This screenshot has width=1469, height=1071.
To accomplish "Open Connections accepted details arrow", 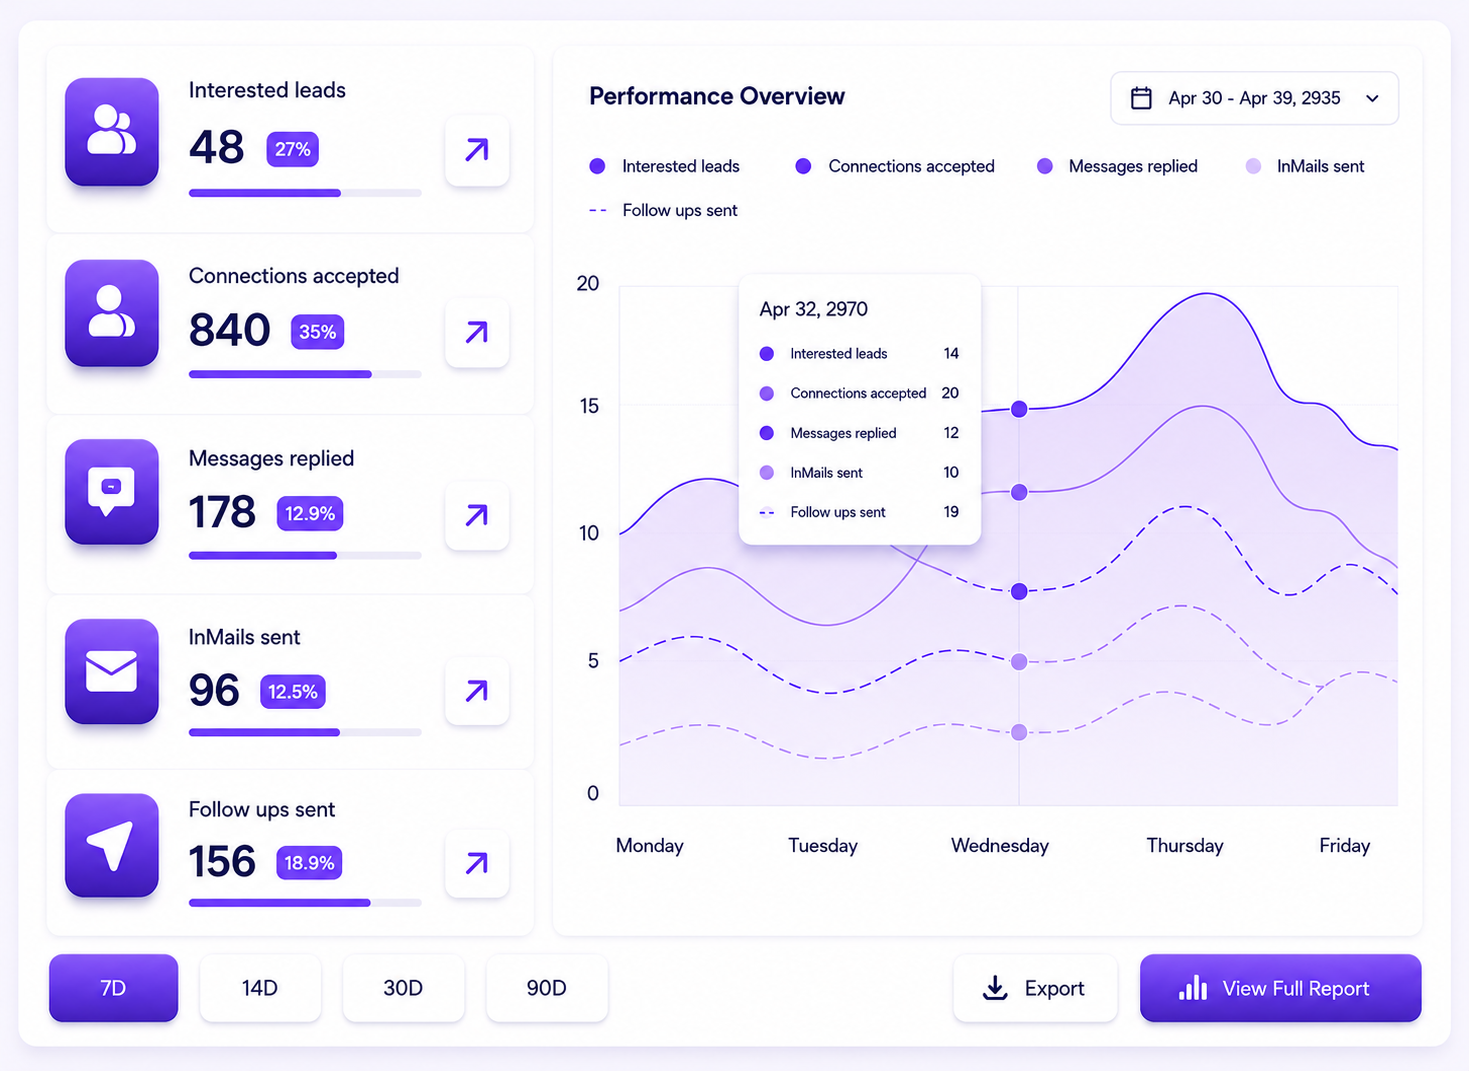I will click(x=477, y=332).
